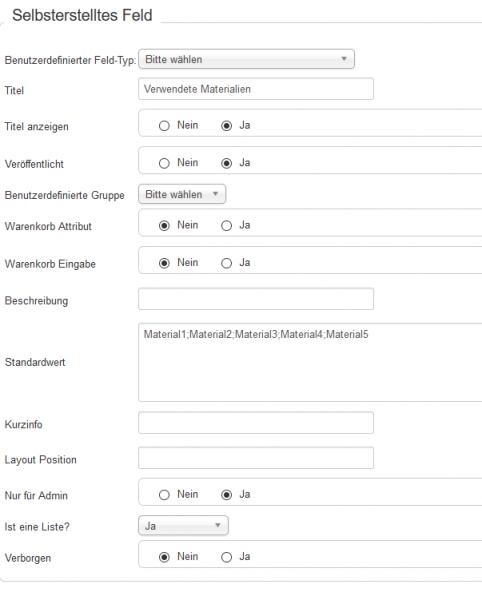Open the Benutzerdefinierter Feld-Typ dropdown
This screenshot has width=482, height=600.
click(x=246, y=59)
